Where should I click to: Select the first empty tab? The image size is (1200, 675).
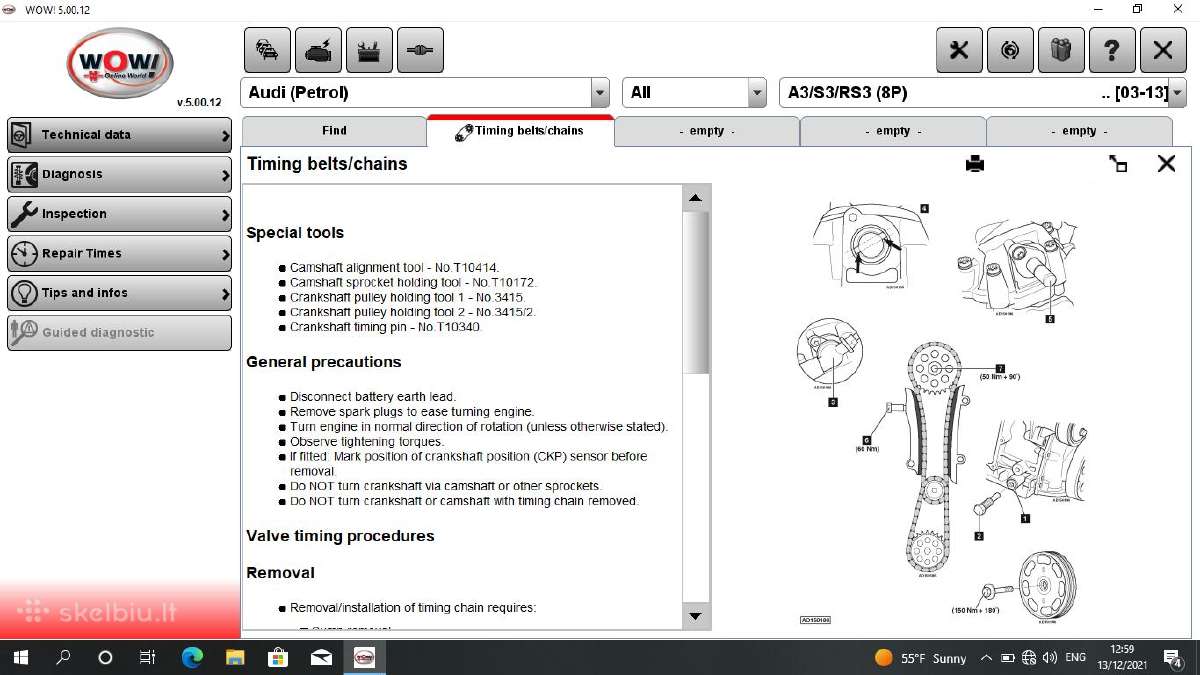(x=706, y=131)
